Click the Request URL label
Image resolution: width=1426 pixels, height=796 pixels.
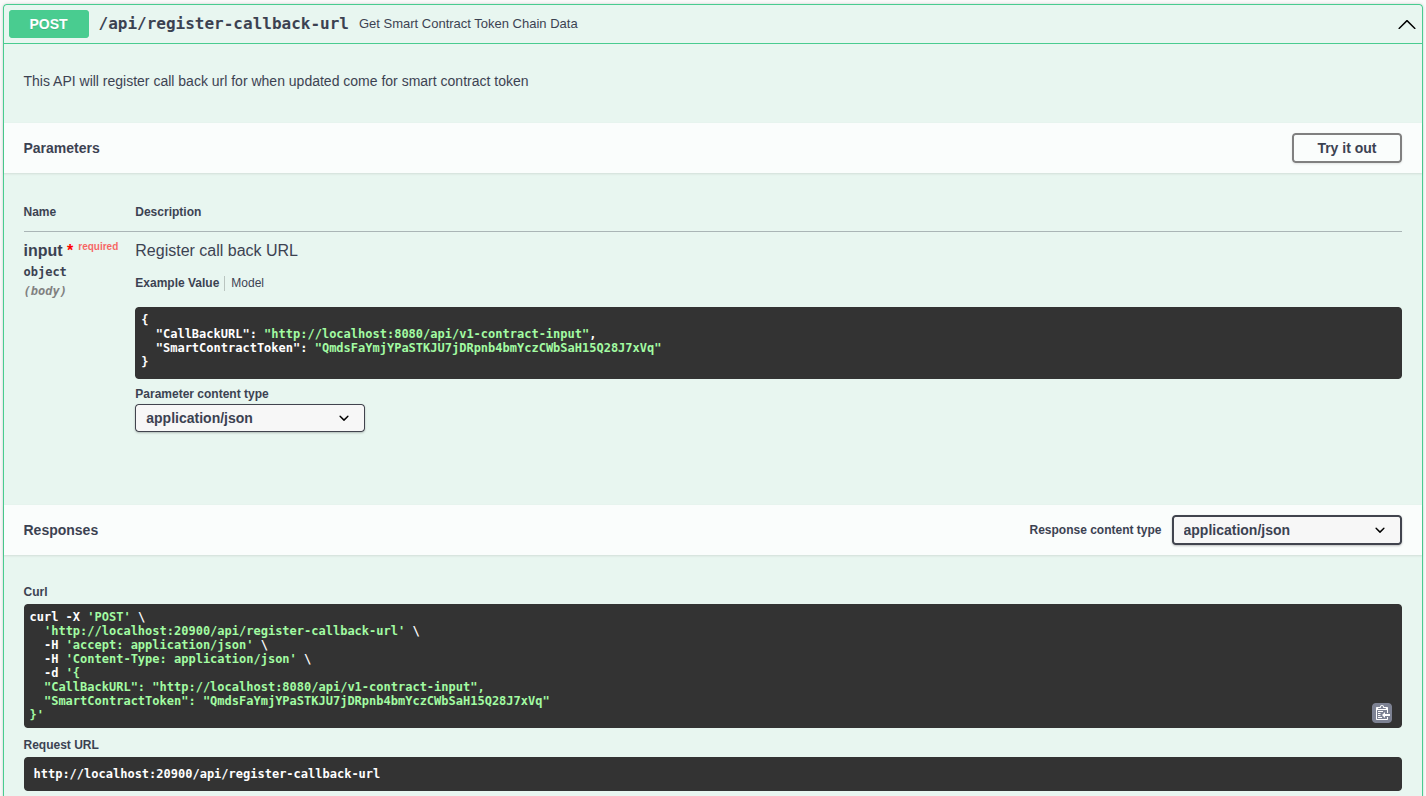[x=61, y=745]
